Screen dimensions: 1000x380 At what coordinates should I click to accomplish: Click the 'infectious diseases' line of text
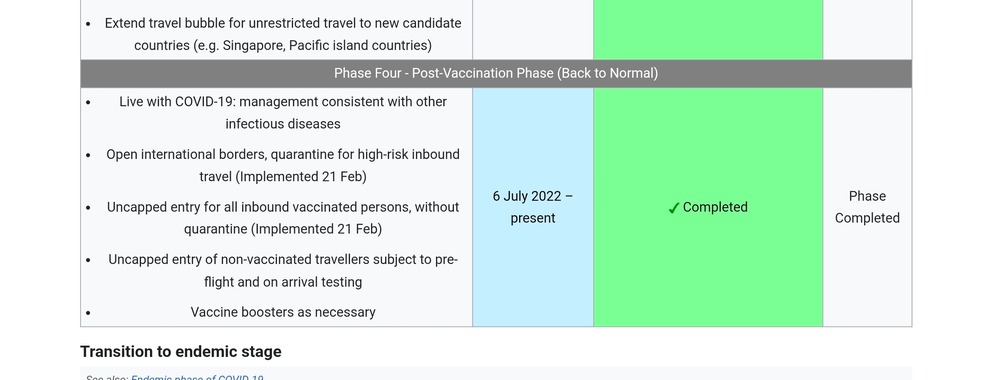coord(283,124)
